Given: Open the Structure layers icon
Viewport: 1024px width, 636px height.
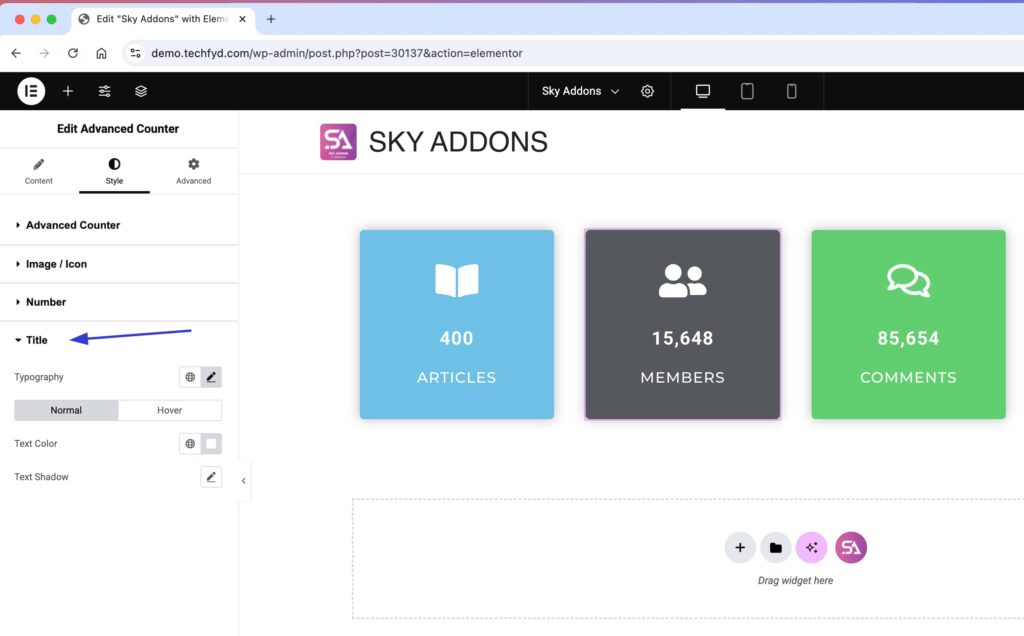Looking at the screenshot, I should 141,91.
